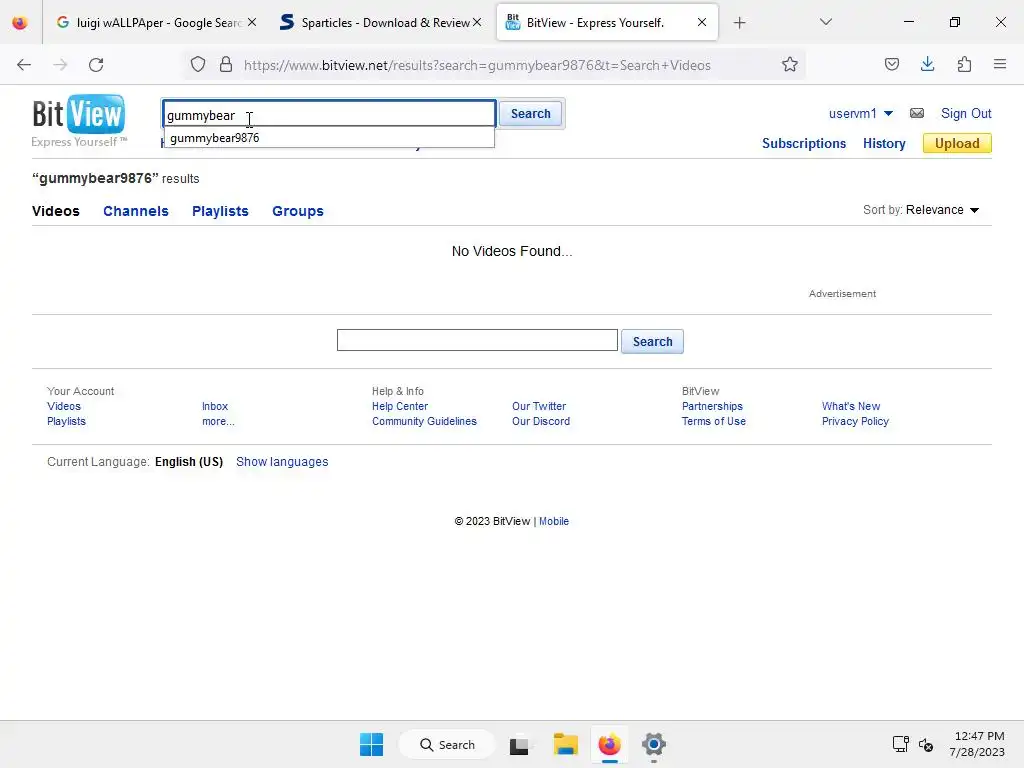Open the Our Discord footer link
This screenshot has height=768, width=1024.
(541, 421)
